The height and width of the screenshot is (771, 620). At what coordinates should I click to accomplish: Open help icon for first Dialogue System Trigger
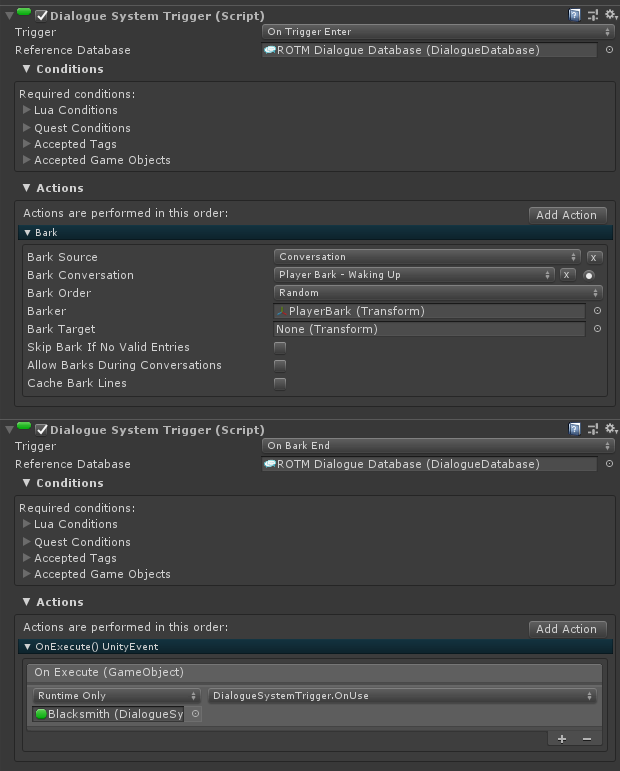pos(574,15)
